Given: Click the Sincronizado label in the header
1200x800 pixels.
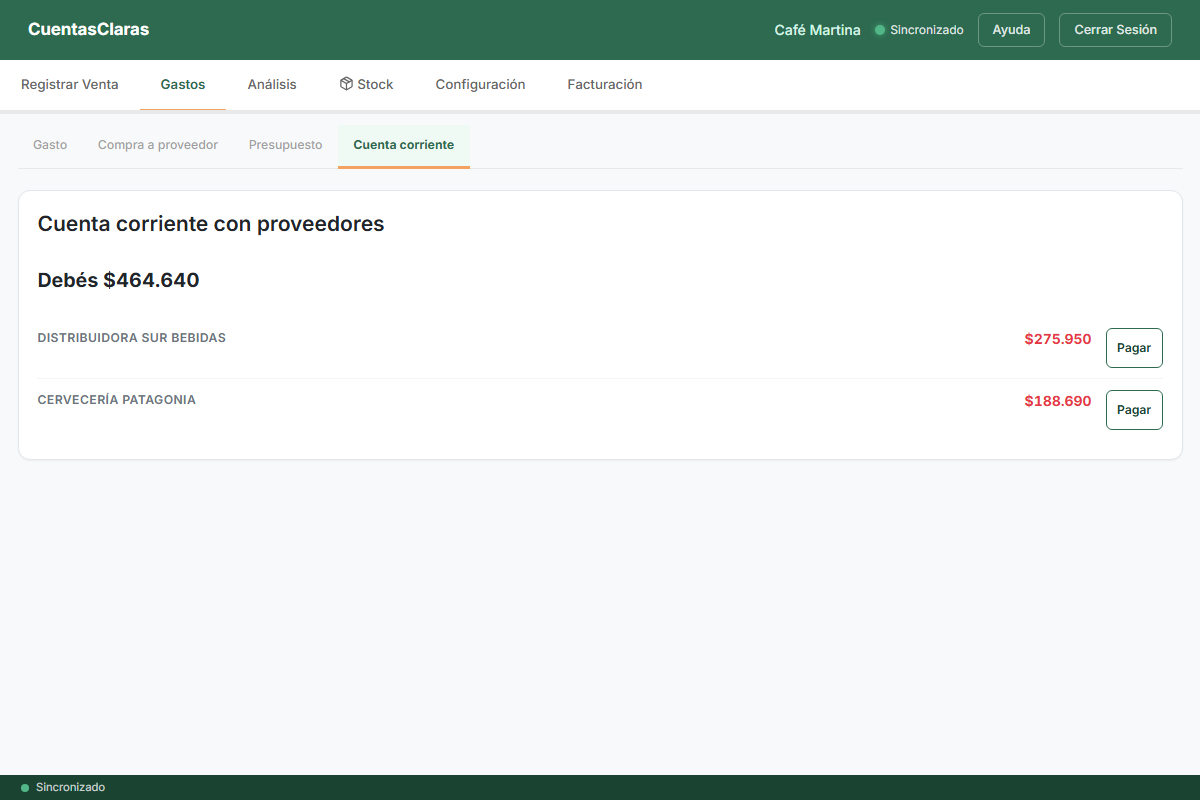Looking at the screenshot, I should [927, 30].
